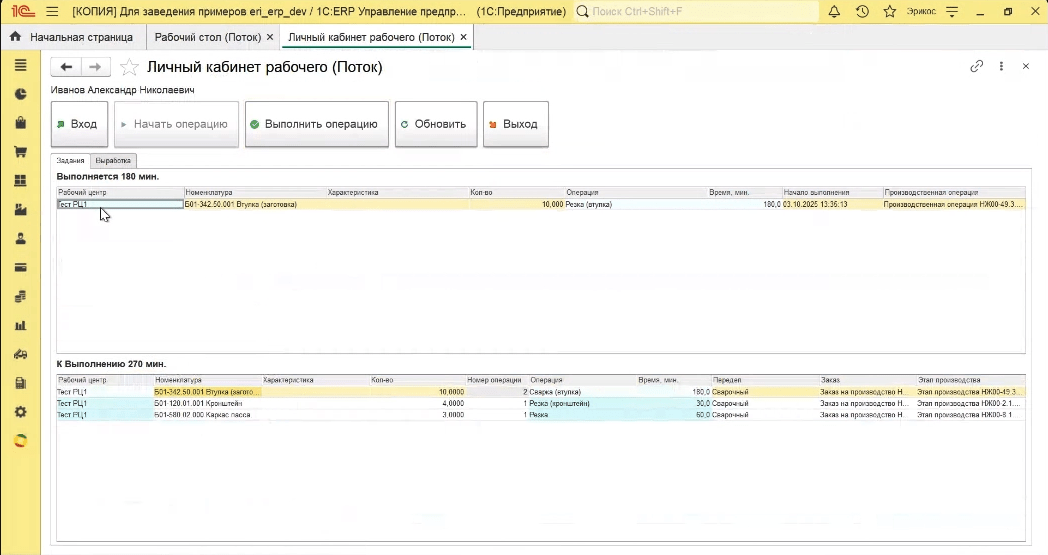Open the three-dot more actions menu
This screenshot has height=555, width=1048.
point(1001,66)
